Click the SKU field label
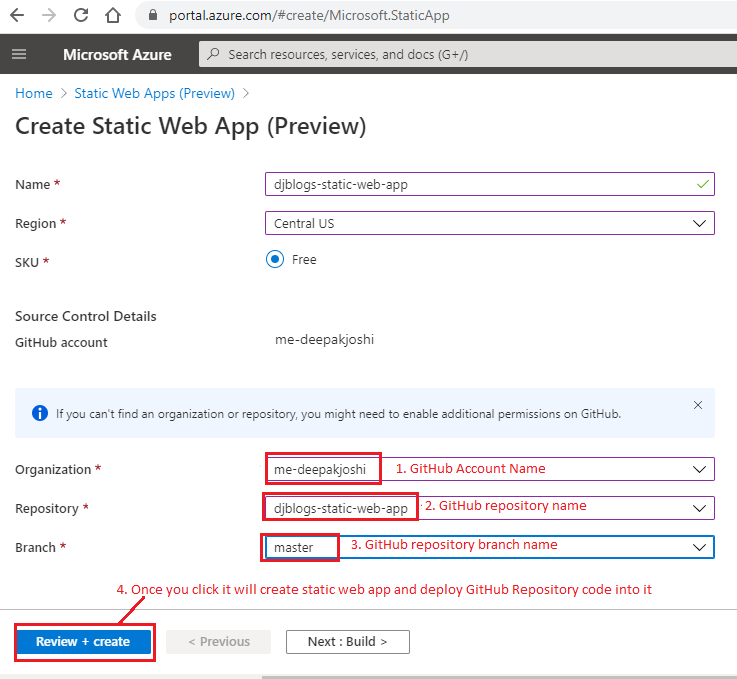This screenshot has height=679, width=737. pos(27,262)
